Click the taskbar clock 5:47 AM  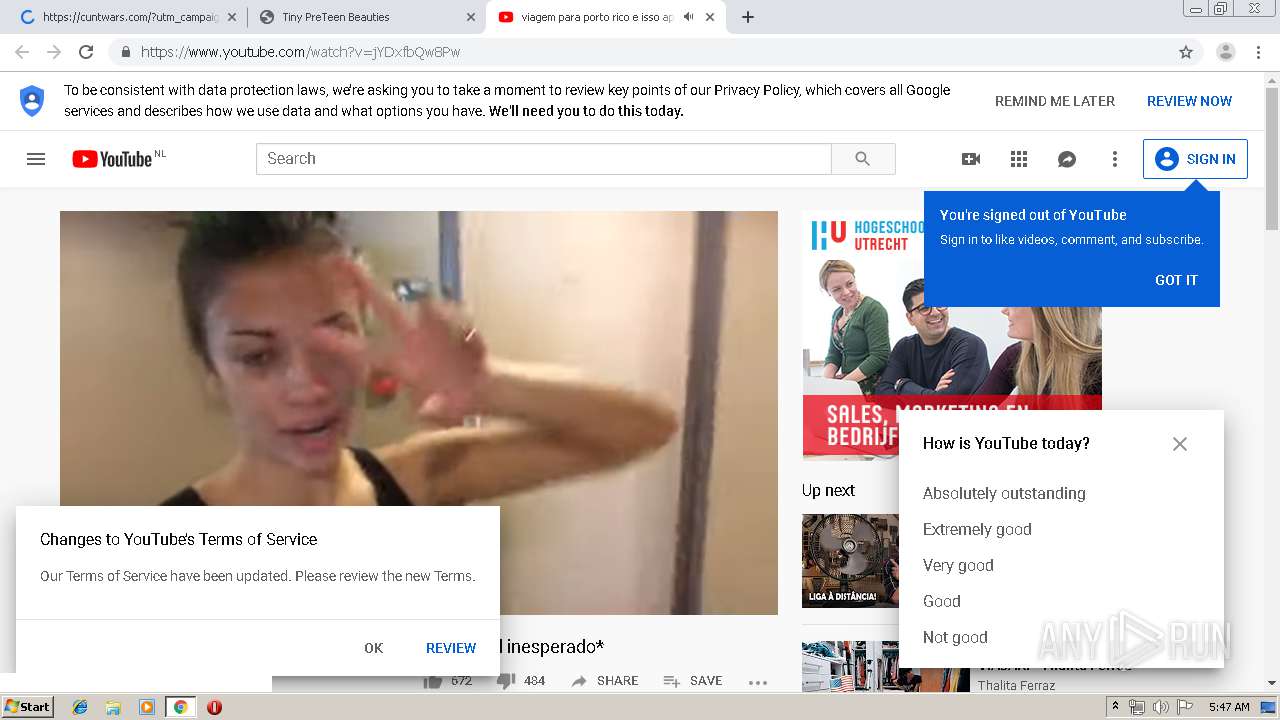(1229, 707)
